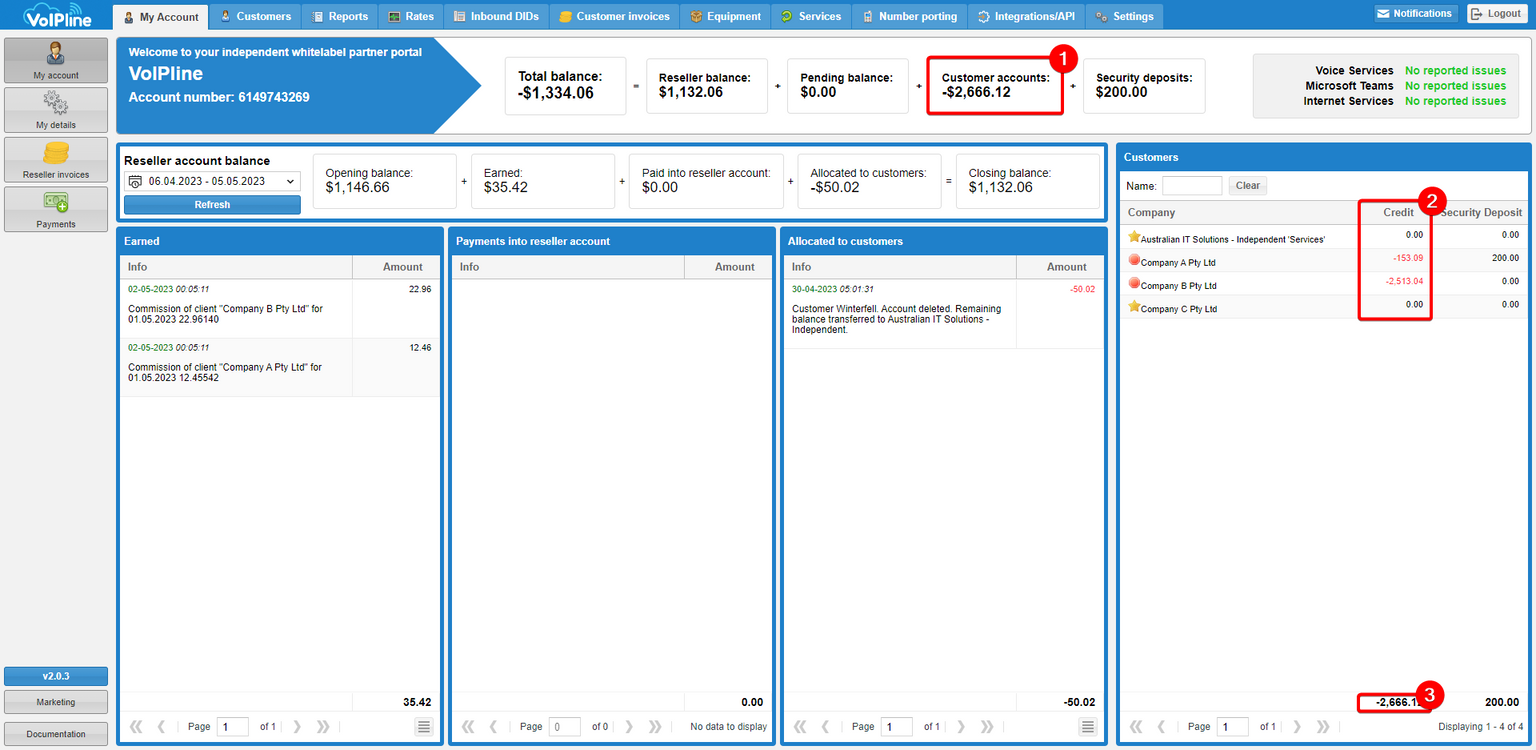Click red status icon for Company B

[1134, 284]
